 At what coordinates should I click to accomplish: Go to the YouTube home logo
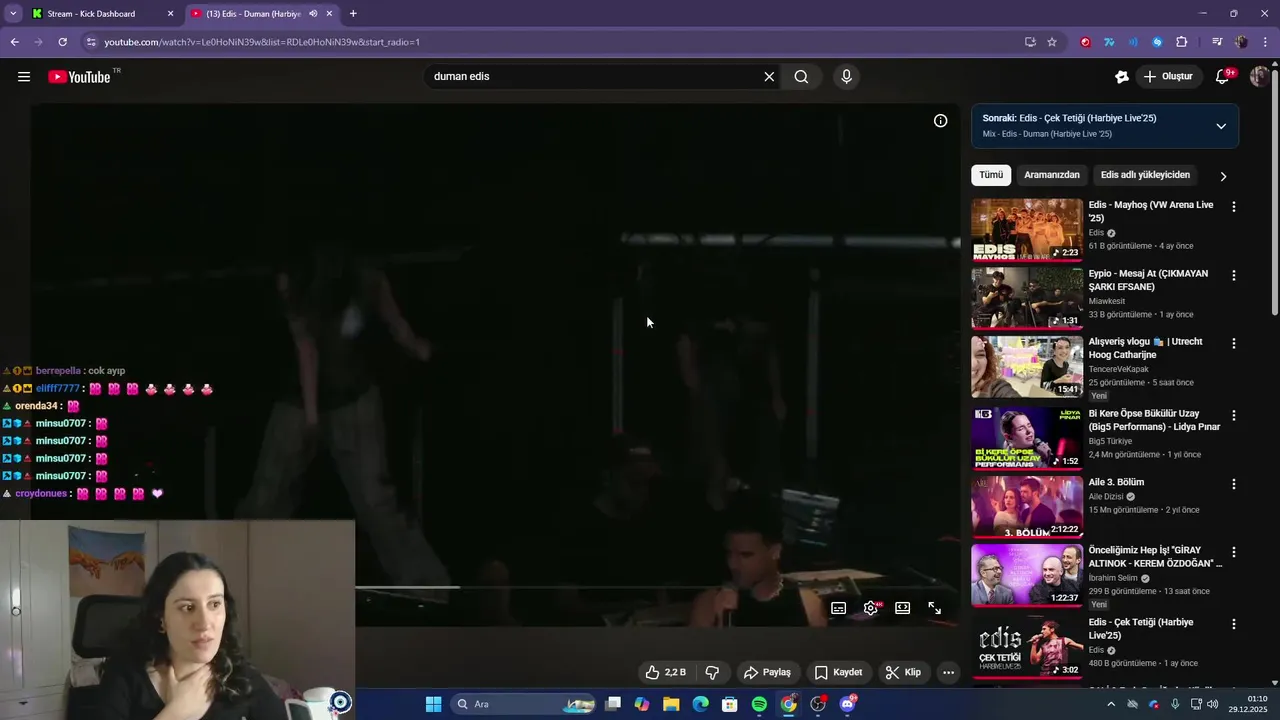tap(79, 77)
